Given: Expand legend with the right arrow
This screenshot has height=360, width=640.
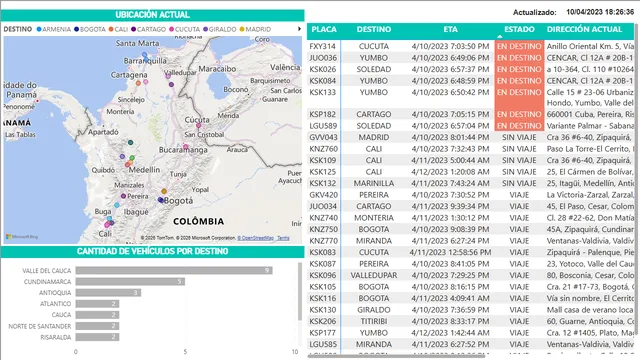Looking at the screenshot, I should [299, 29].
